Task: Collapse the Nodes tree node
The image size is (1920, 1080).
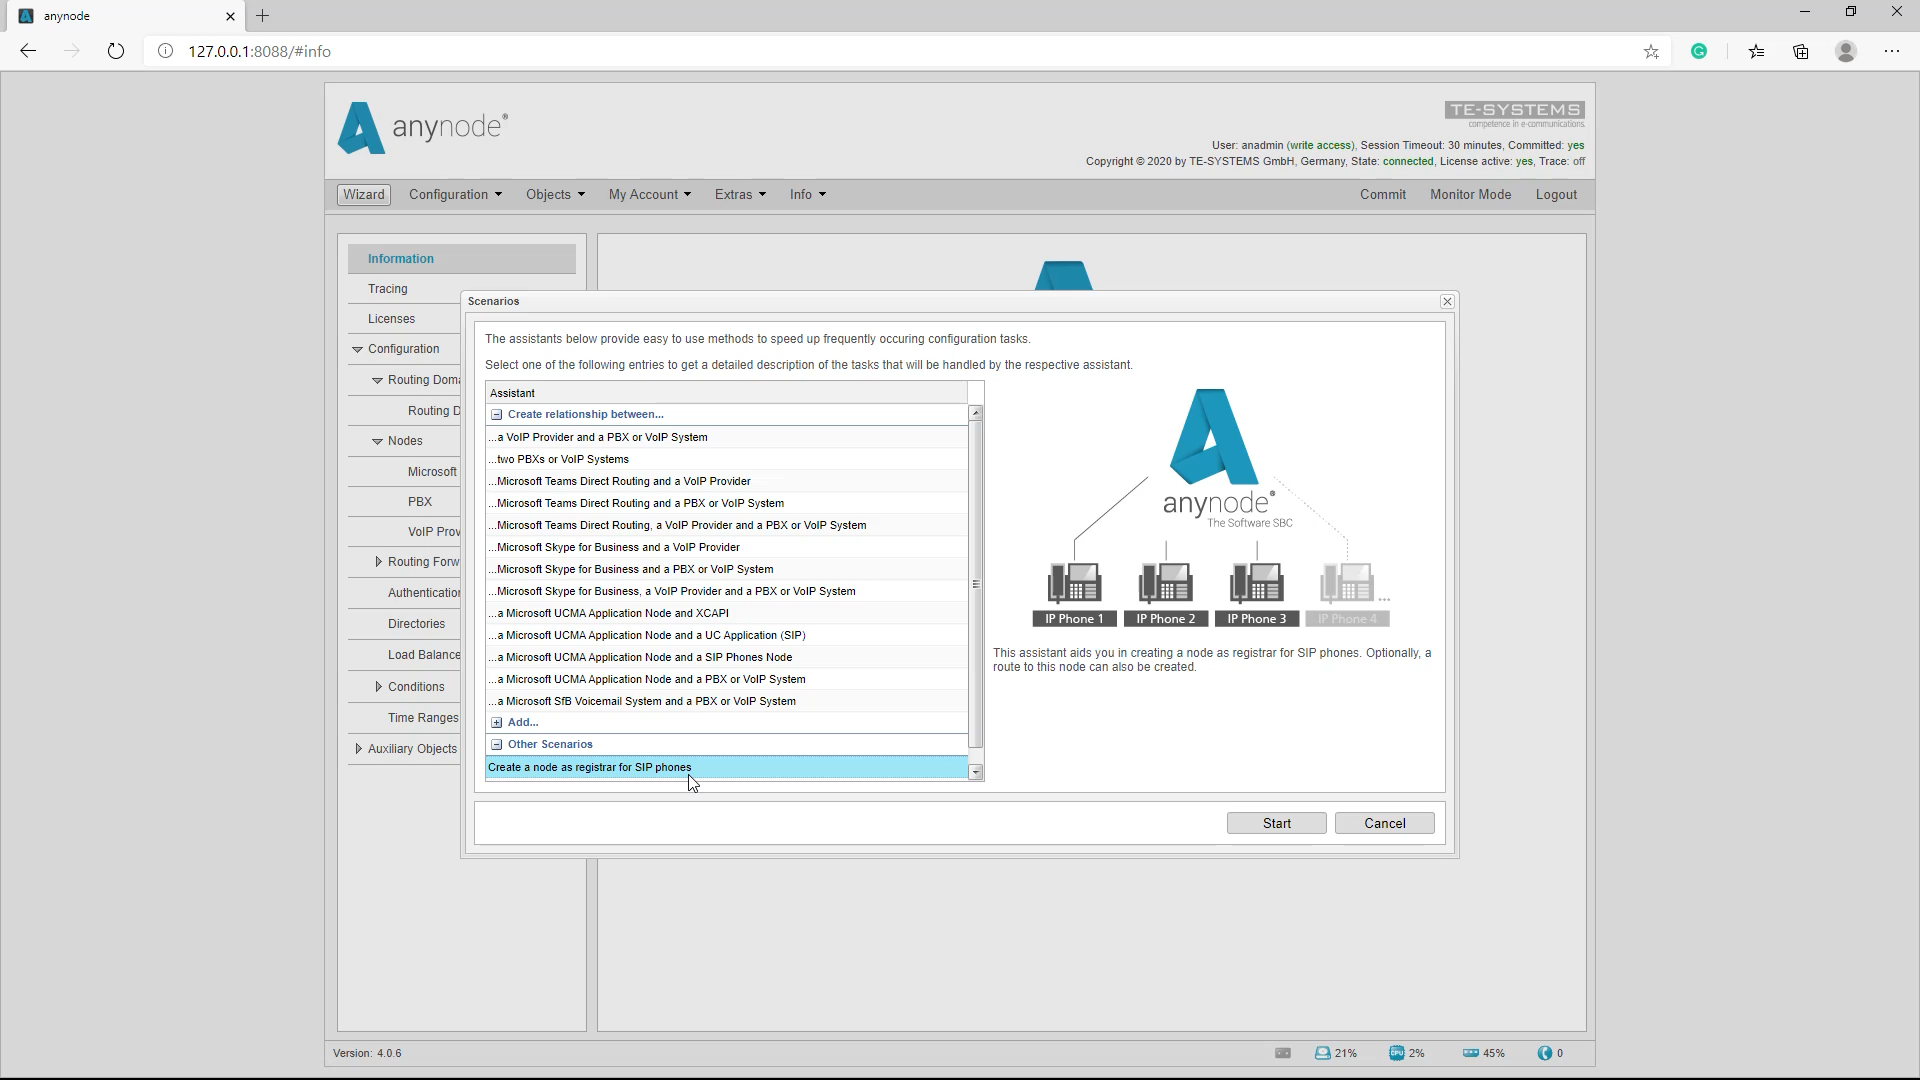Action: coord(377,441)
